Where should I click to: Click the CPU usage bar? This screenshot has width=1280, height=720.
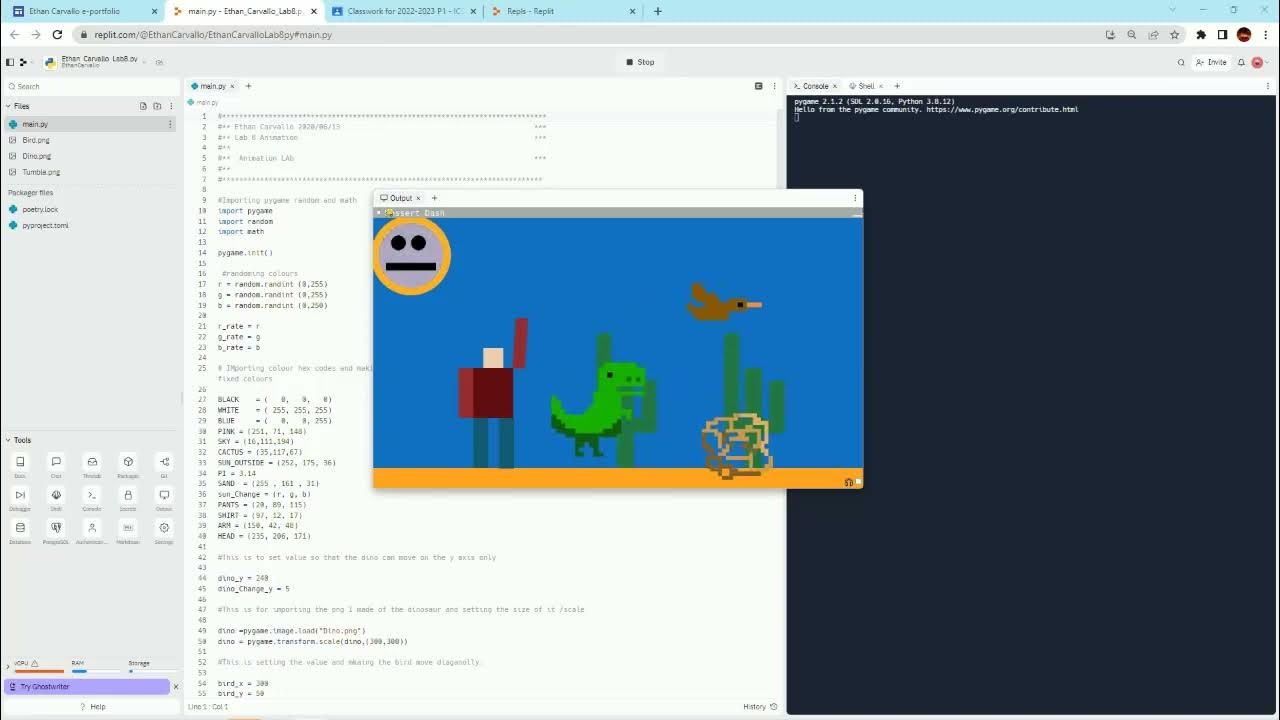[x=38, y=671]
